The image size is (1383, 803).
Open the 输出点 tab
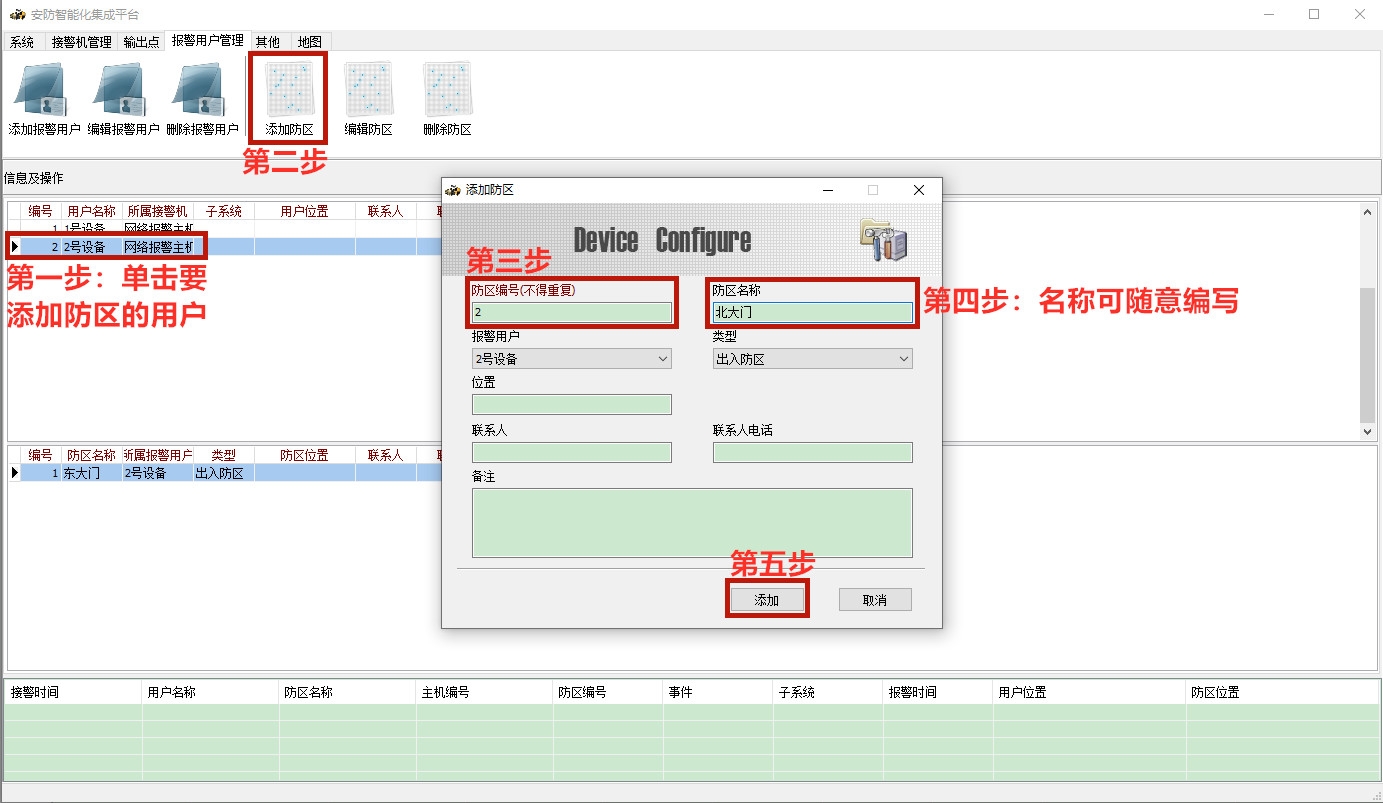click(x=141, y=42)
